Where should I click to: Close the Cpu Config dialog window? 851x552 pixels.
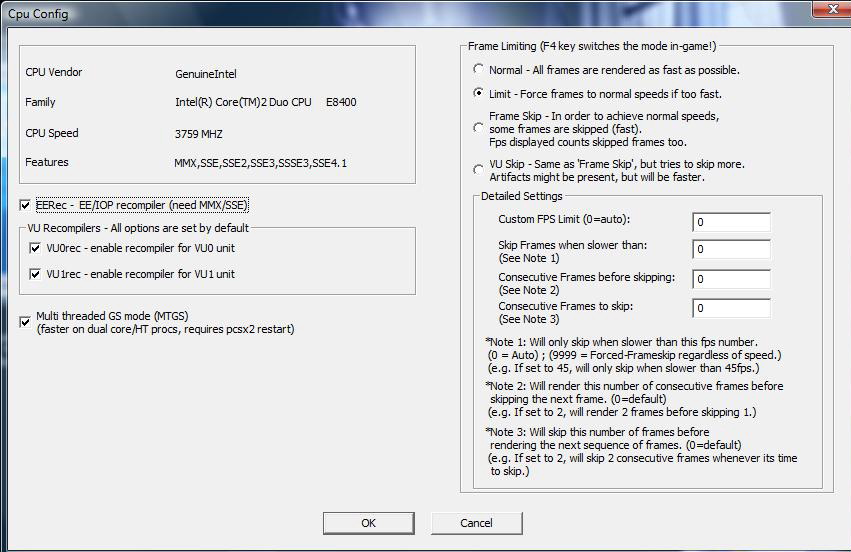tap(832, 9)
